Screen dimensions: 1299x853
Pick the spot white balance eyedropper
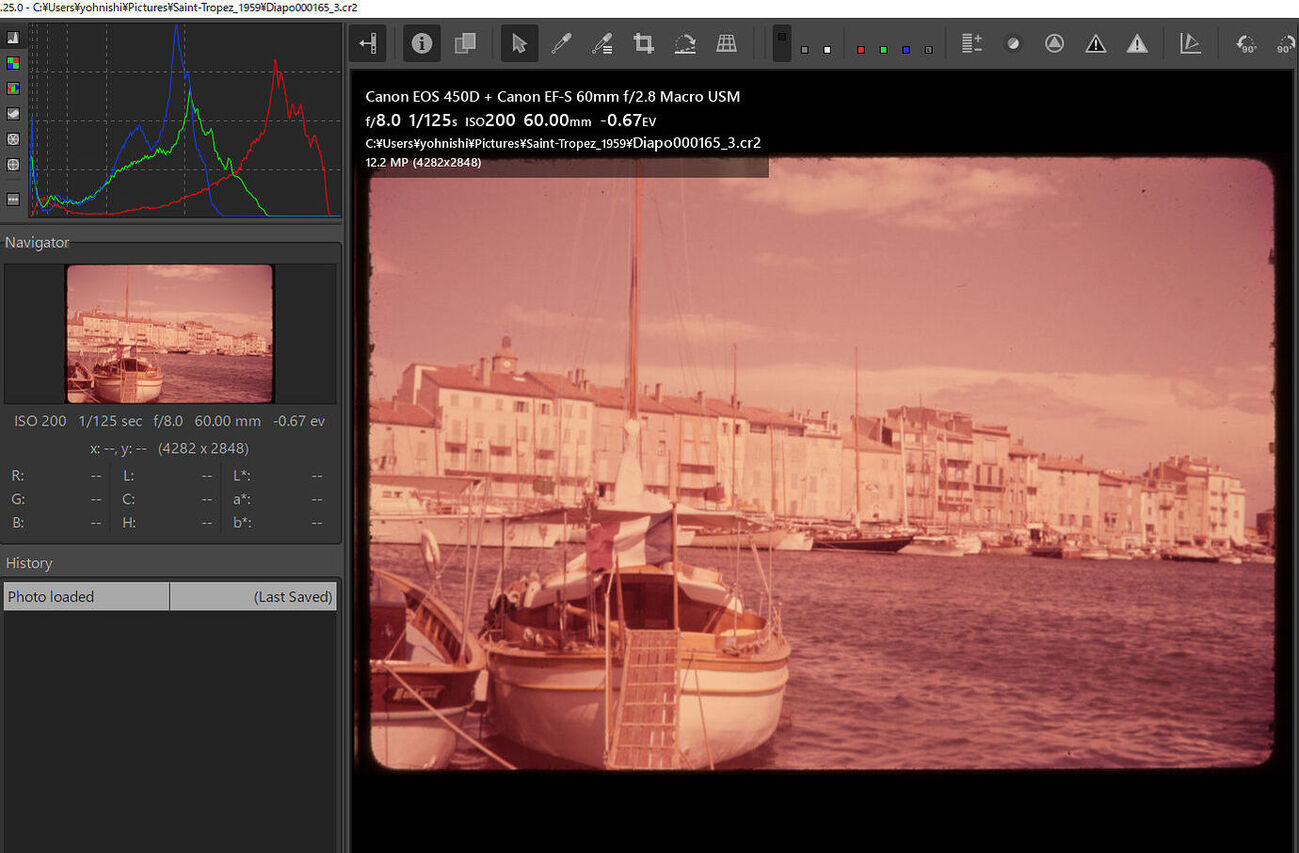pyautogui.click(x=561, y=43)
